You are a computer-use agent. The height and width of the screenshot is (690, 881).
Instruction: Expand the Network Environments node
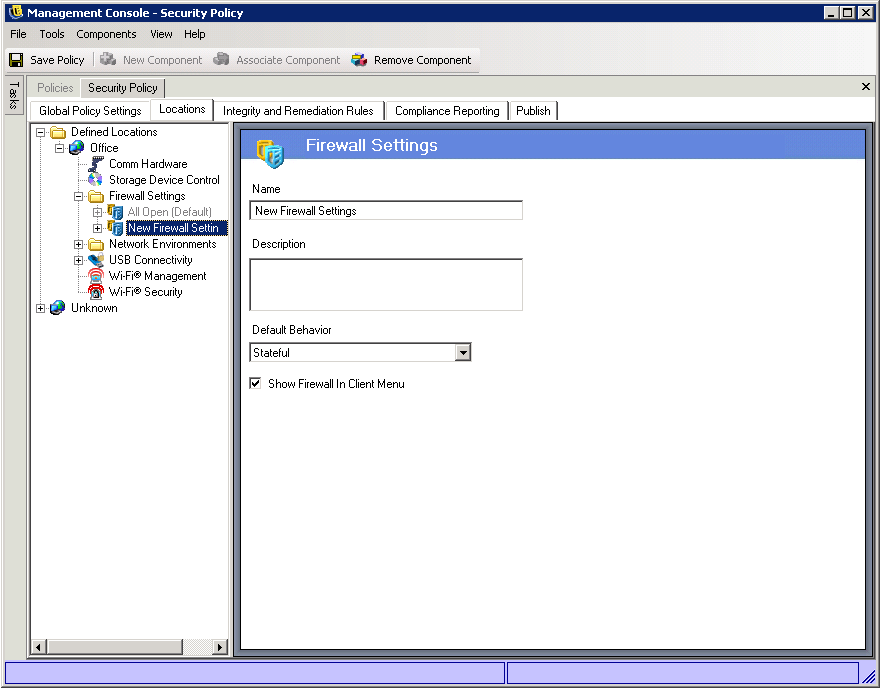79,244
